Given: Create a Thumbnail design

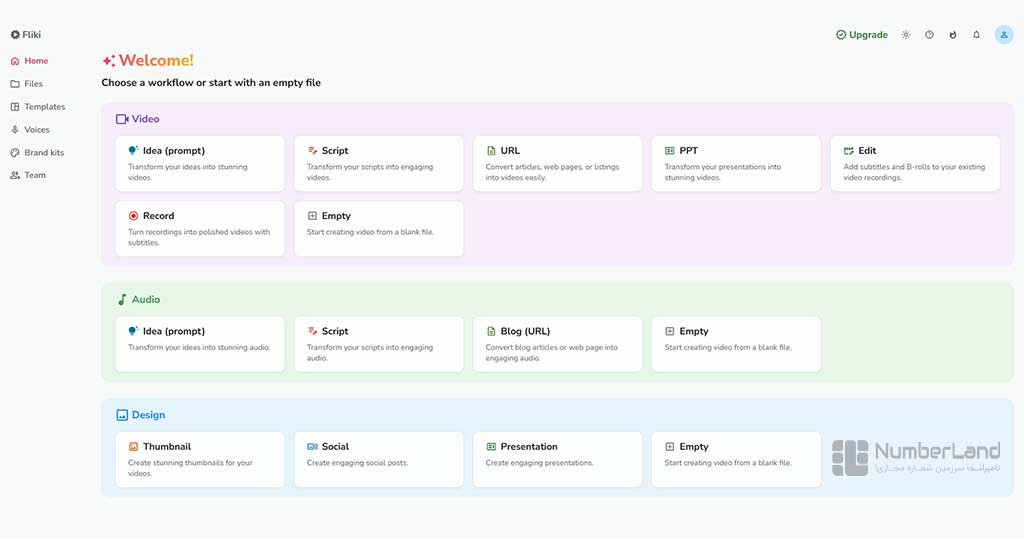Looking at the screenshot, I should (200, 459).
